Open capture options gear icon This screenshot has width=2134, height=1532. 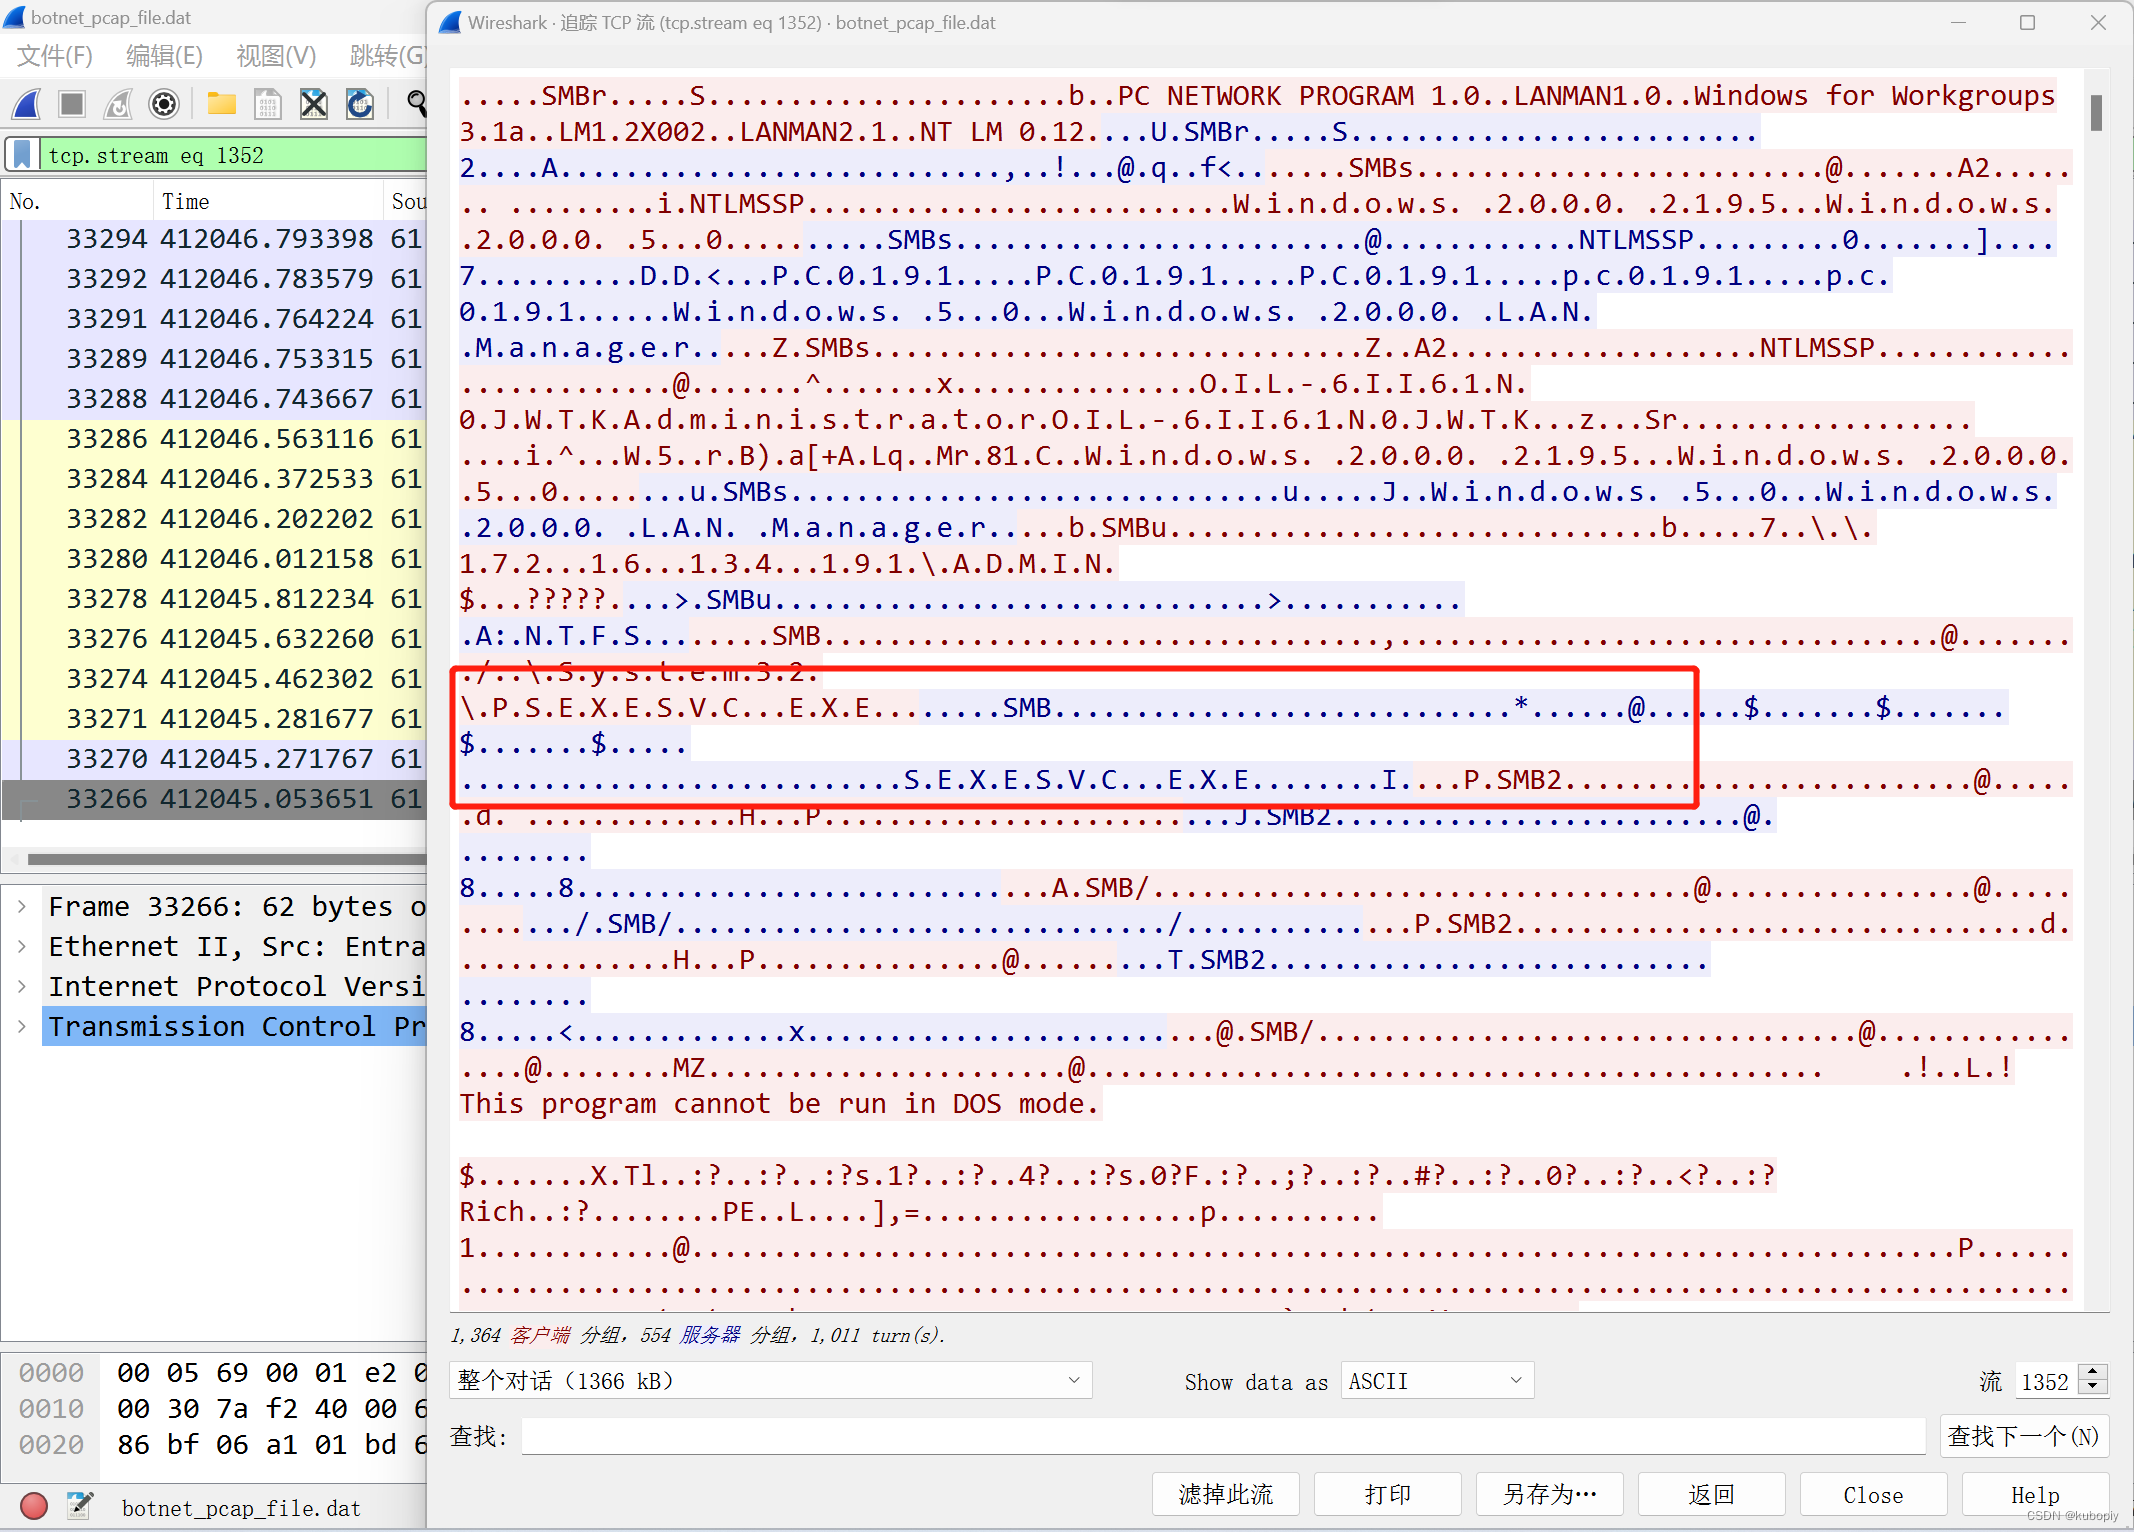coord(164,104)
